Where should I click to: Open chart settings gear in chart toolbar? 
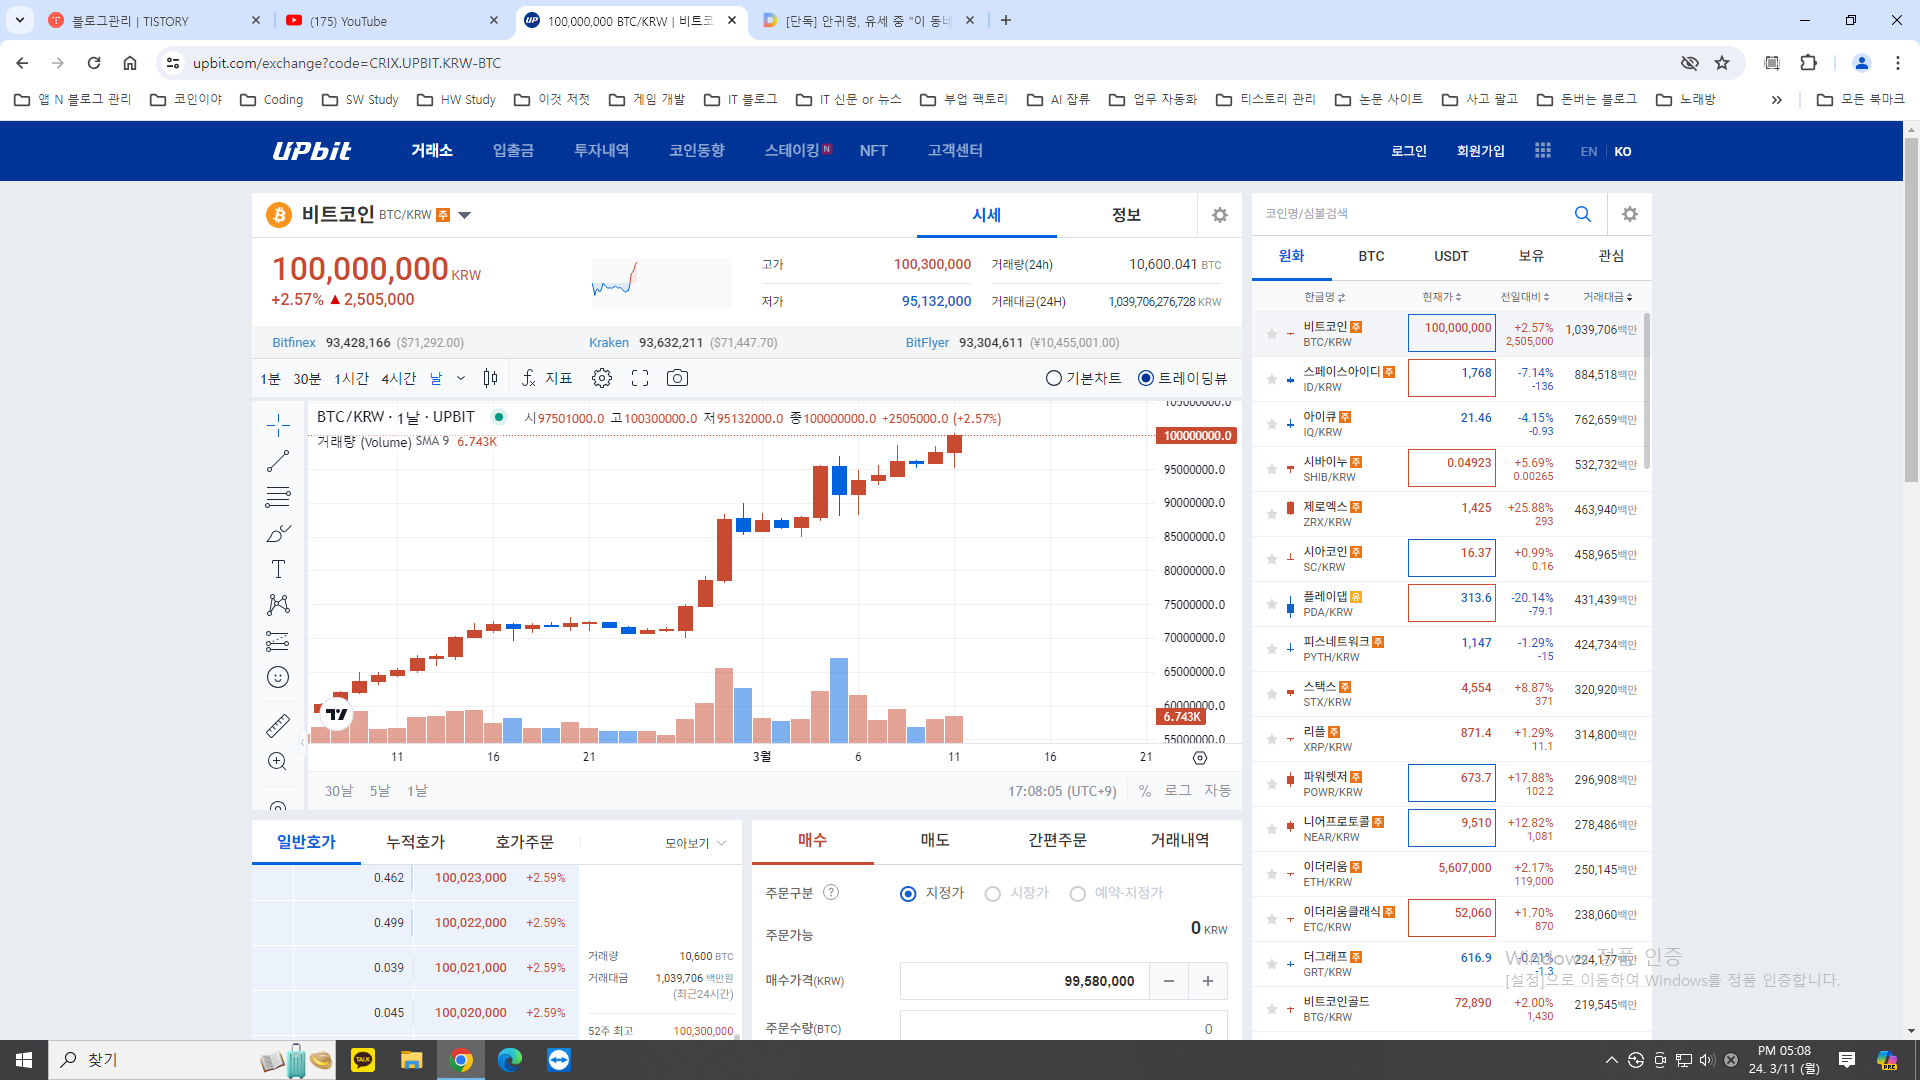coord(602,378)
